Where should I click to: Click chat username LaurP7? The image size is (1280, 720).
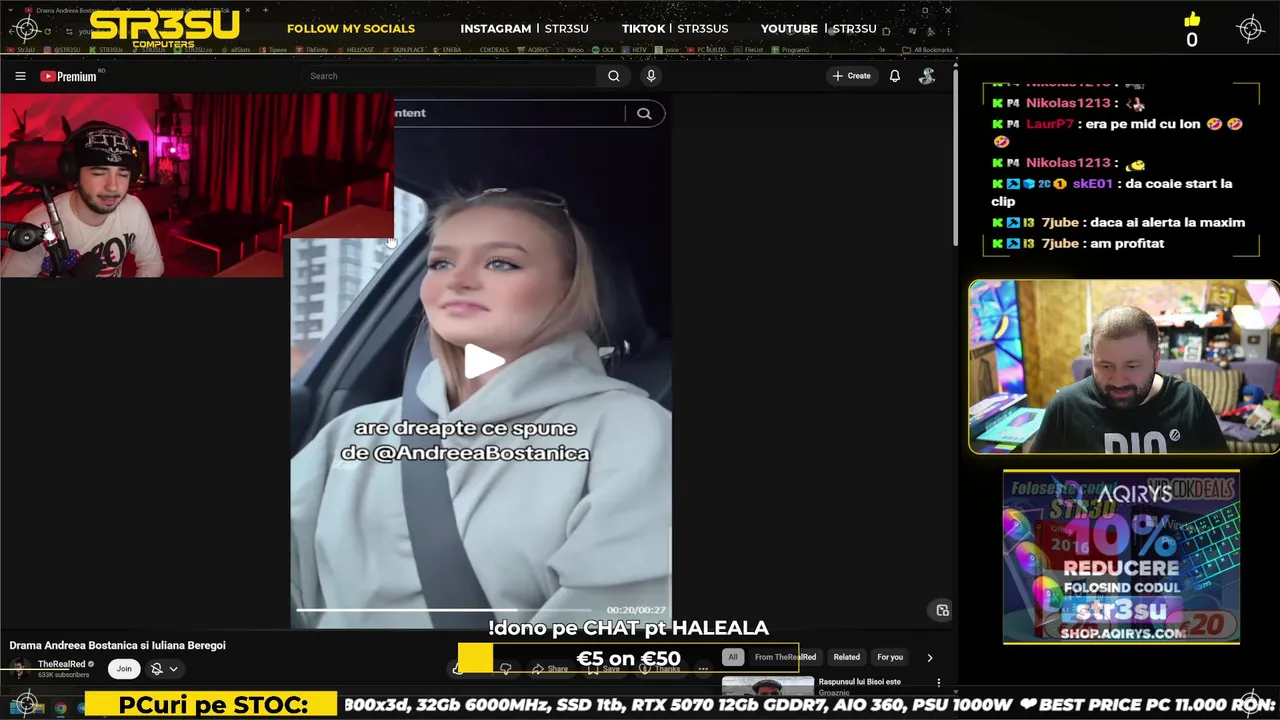[x=1050, y=123]
